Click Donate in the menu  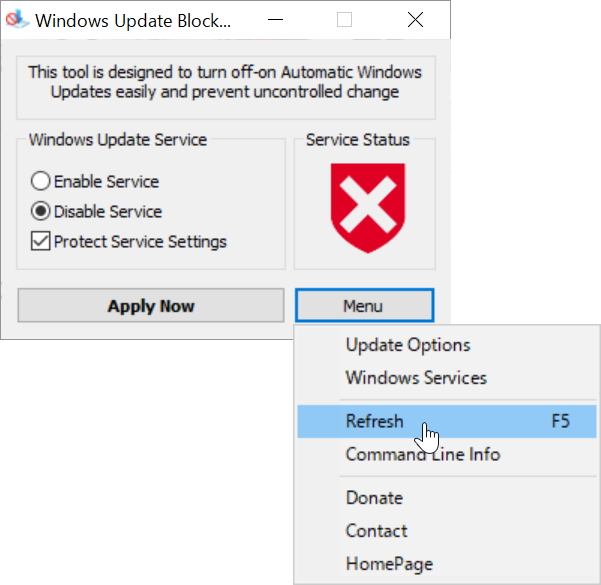coord(374,498)
